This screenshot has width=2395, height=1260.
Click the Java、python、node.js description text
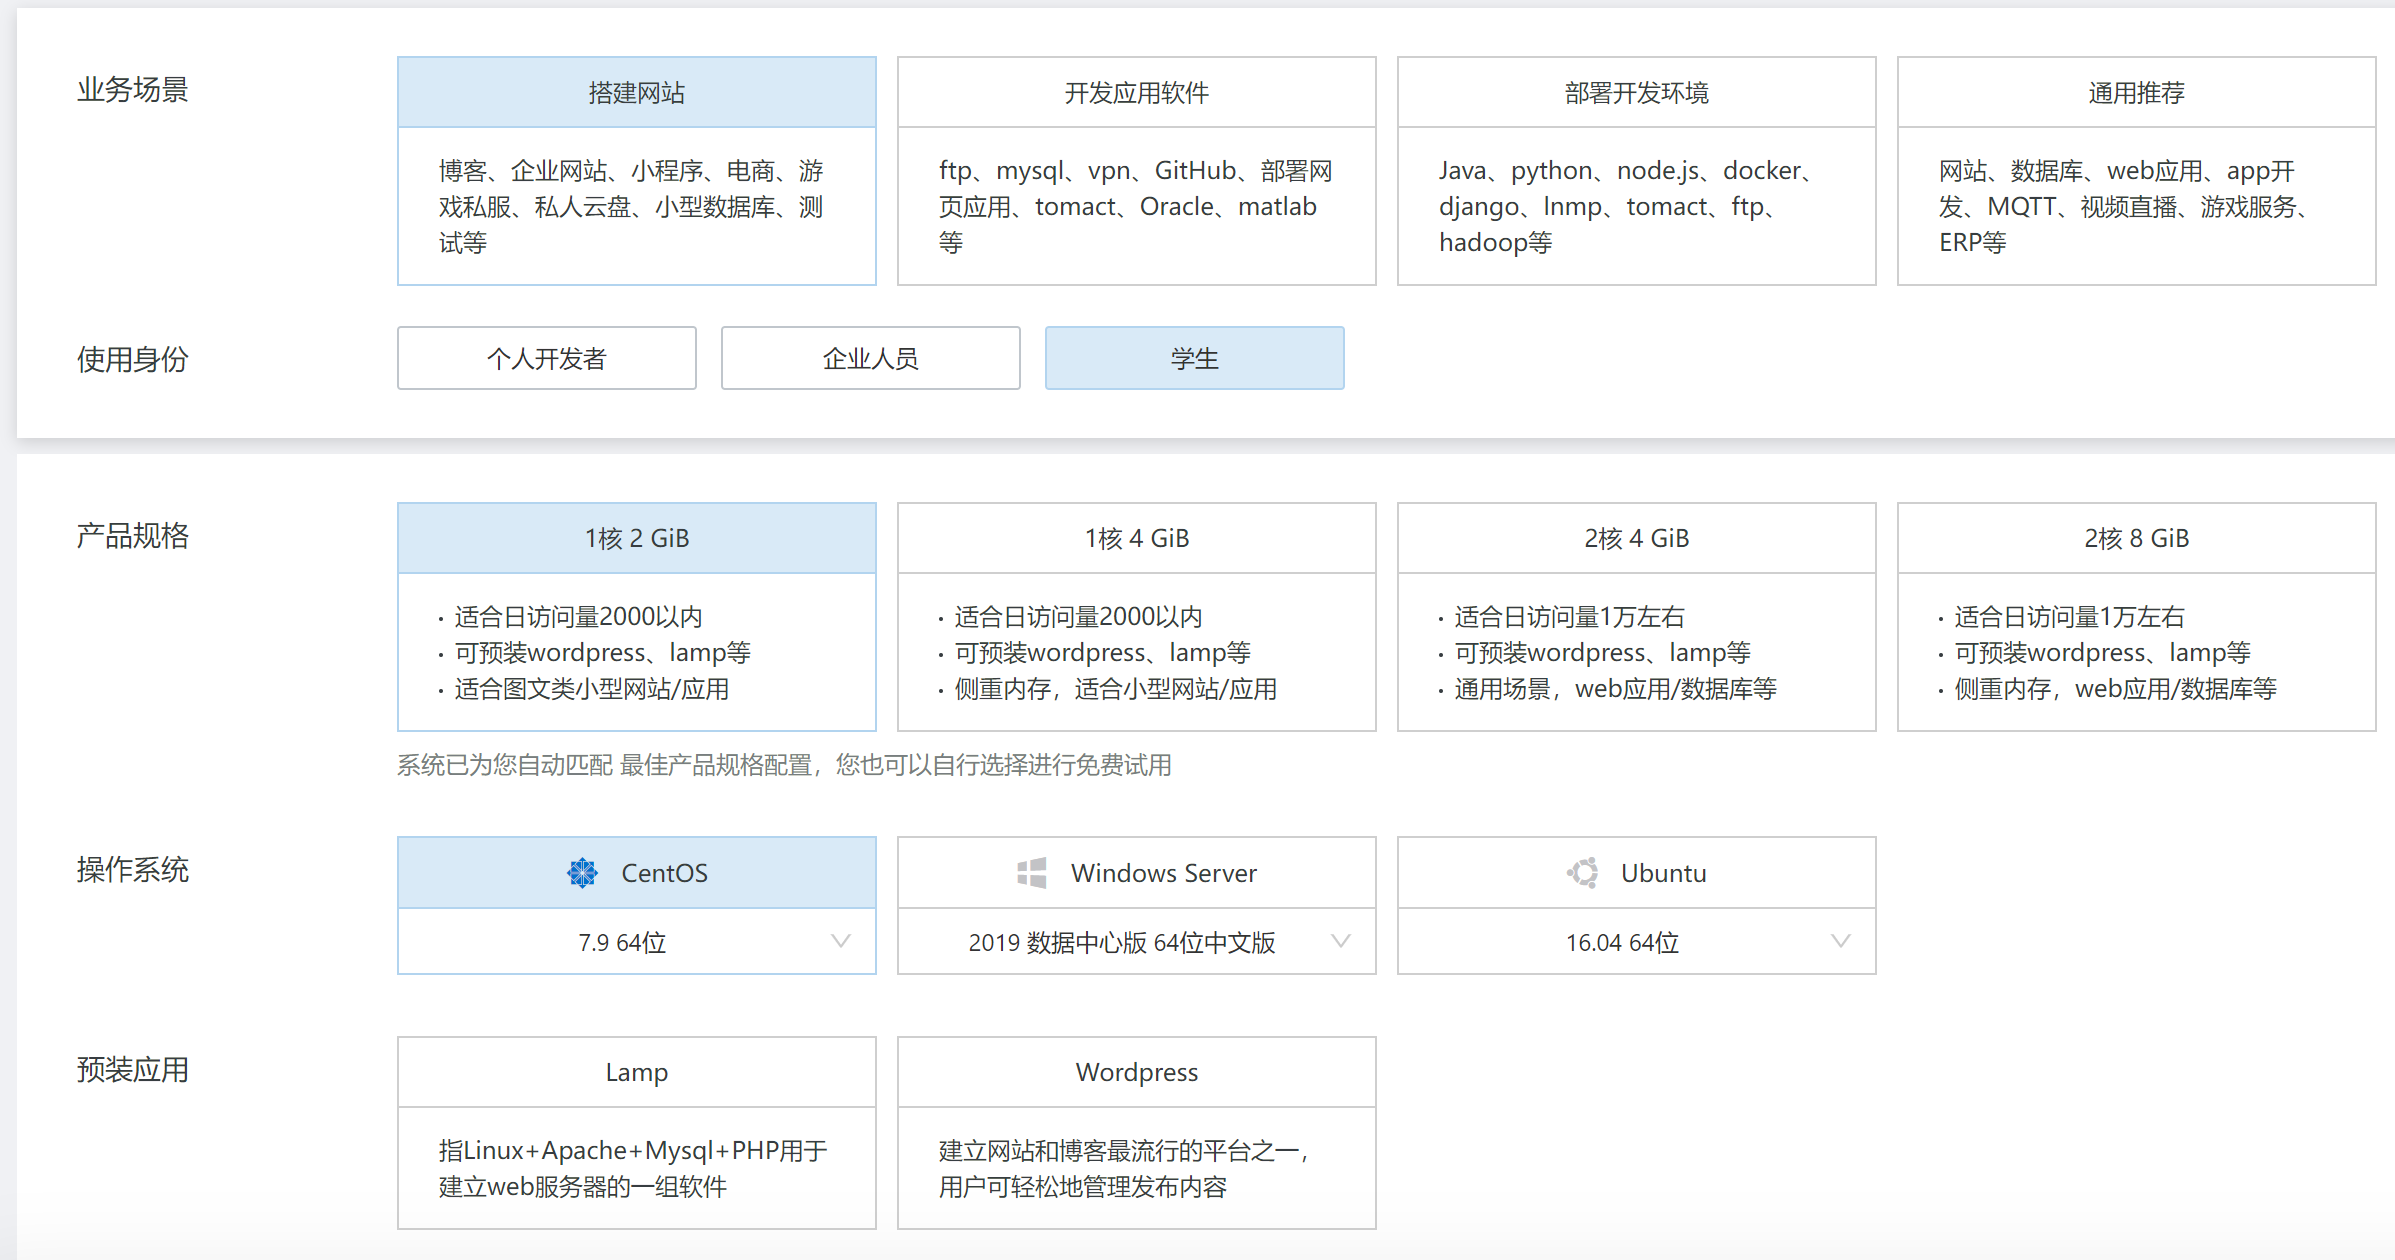[1625, 207]
